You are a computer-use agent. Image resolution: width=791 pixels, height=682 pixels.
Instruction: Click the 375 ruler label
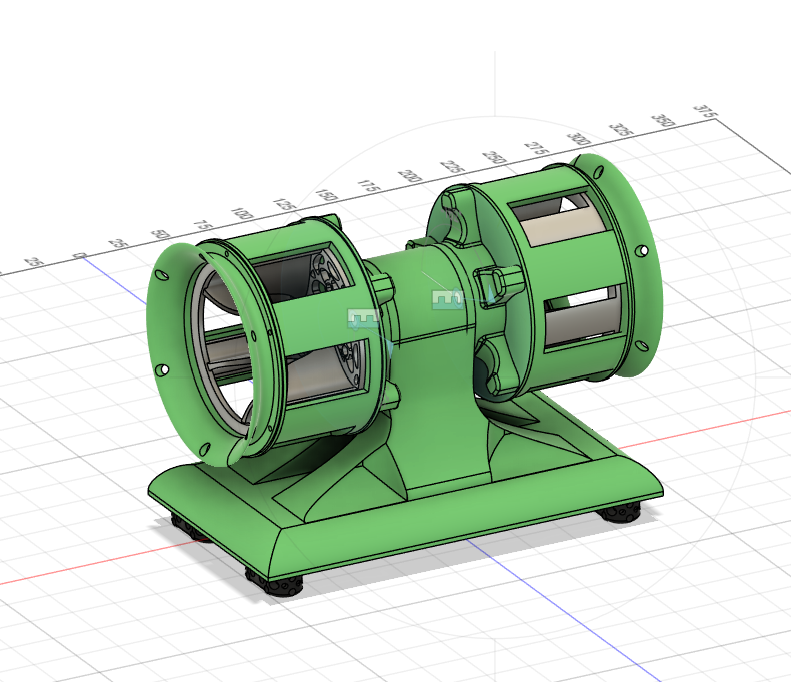click(x=705, y=111)
